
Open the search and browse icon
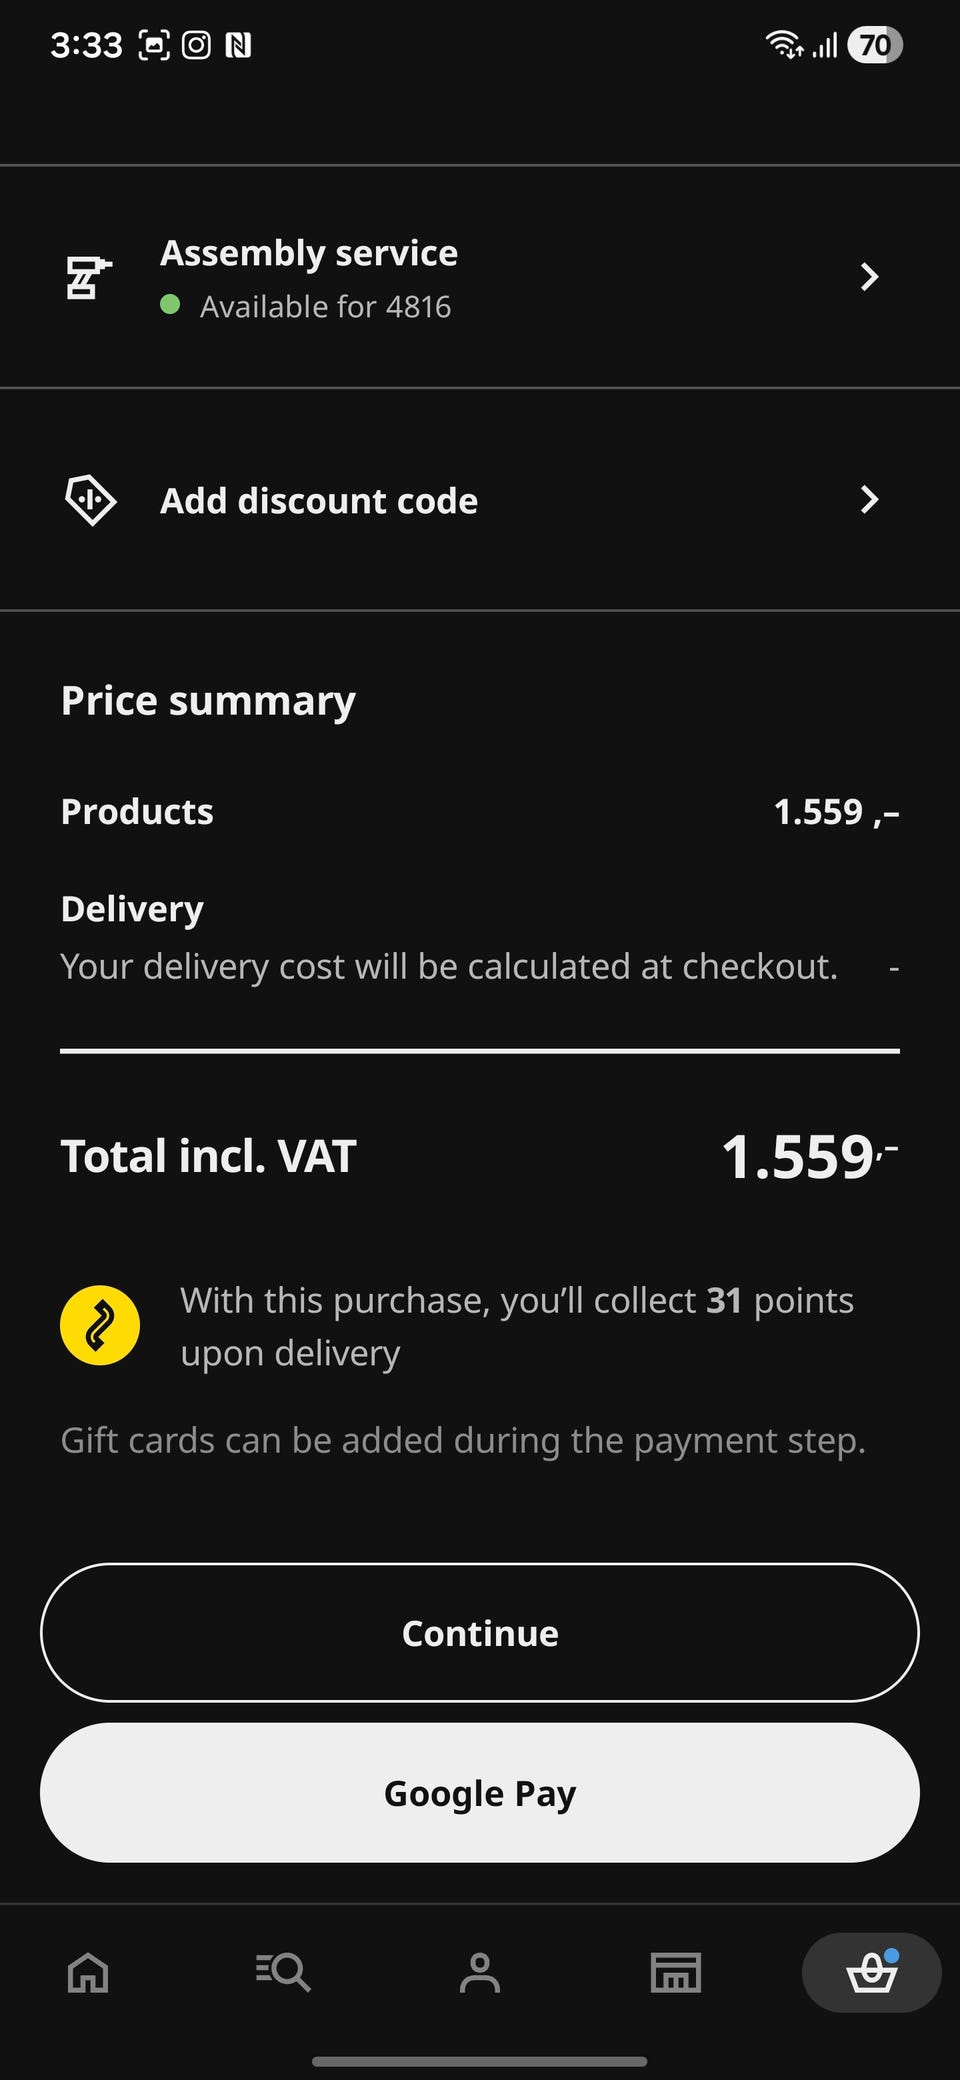[x=283, y=1973]
